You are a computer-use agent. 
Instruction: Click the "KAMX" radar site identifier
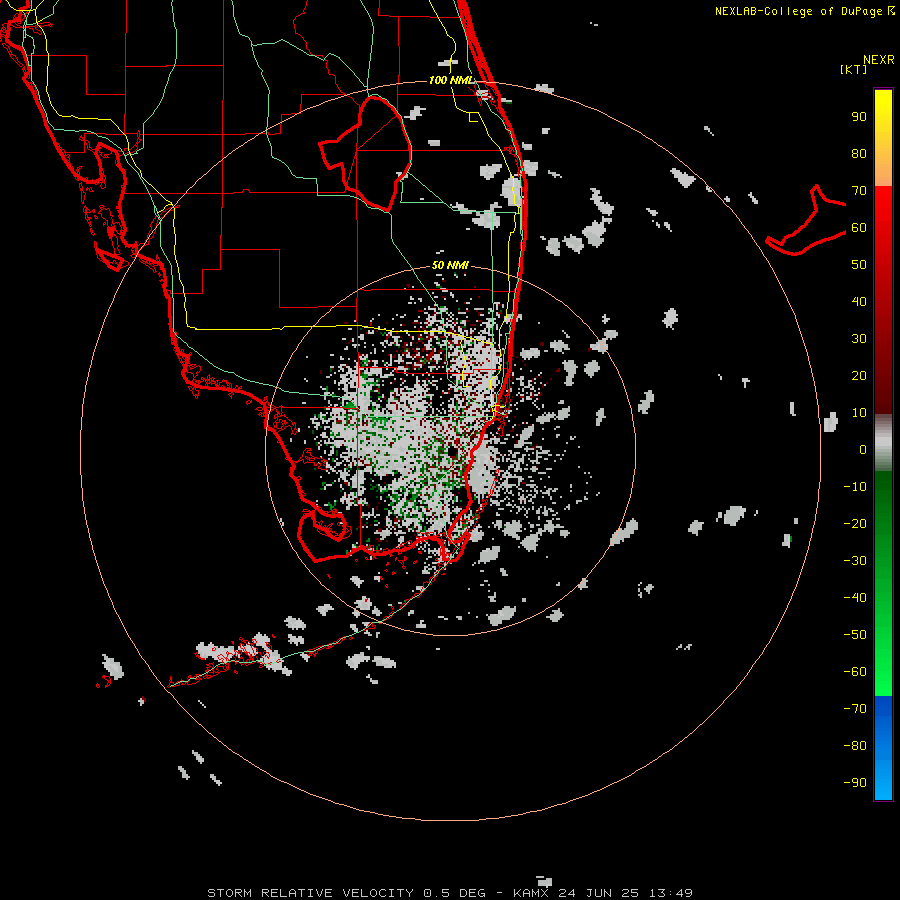531,893
